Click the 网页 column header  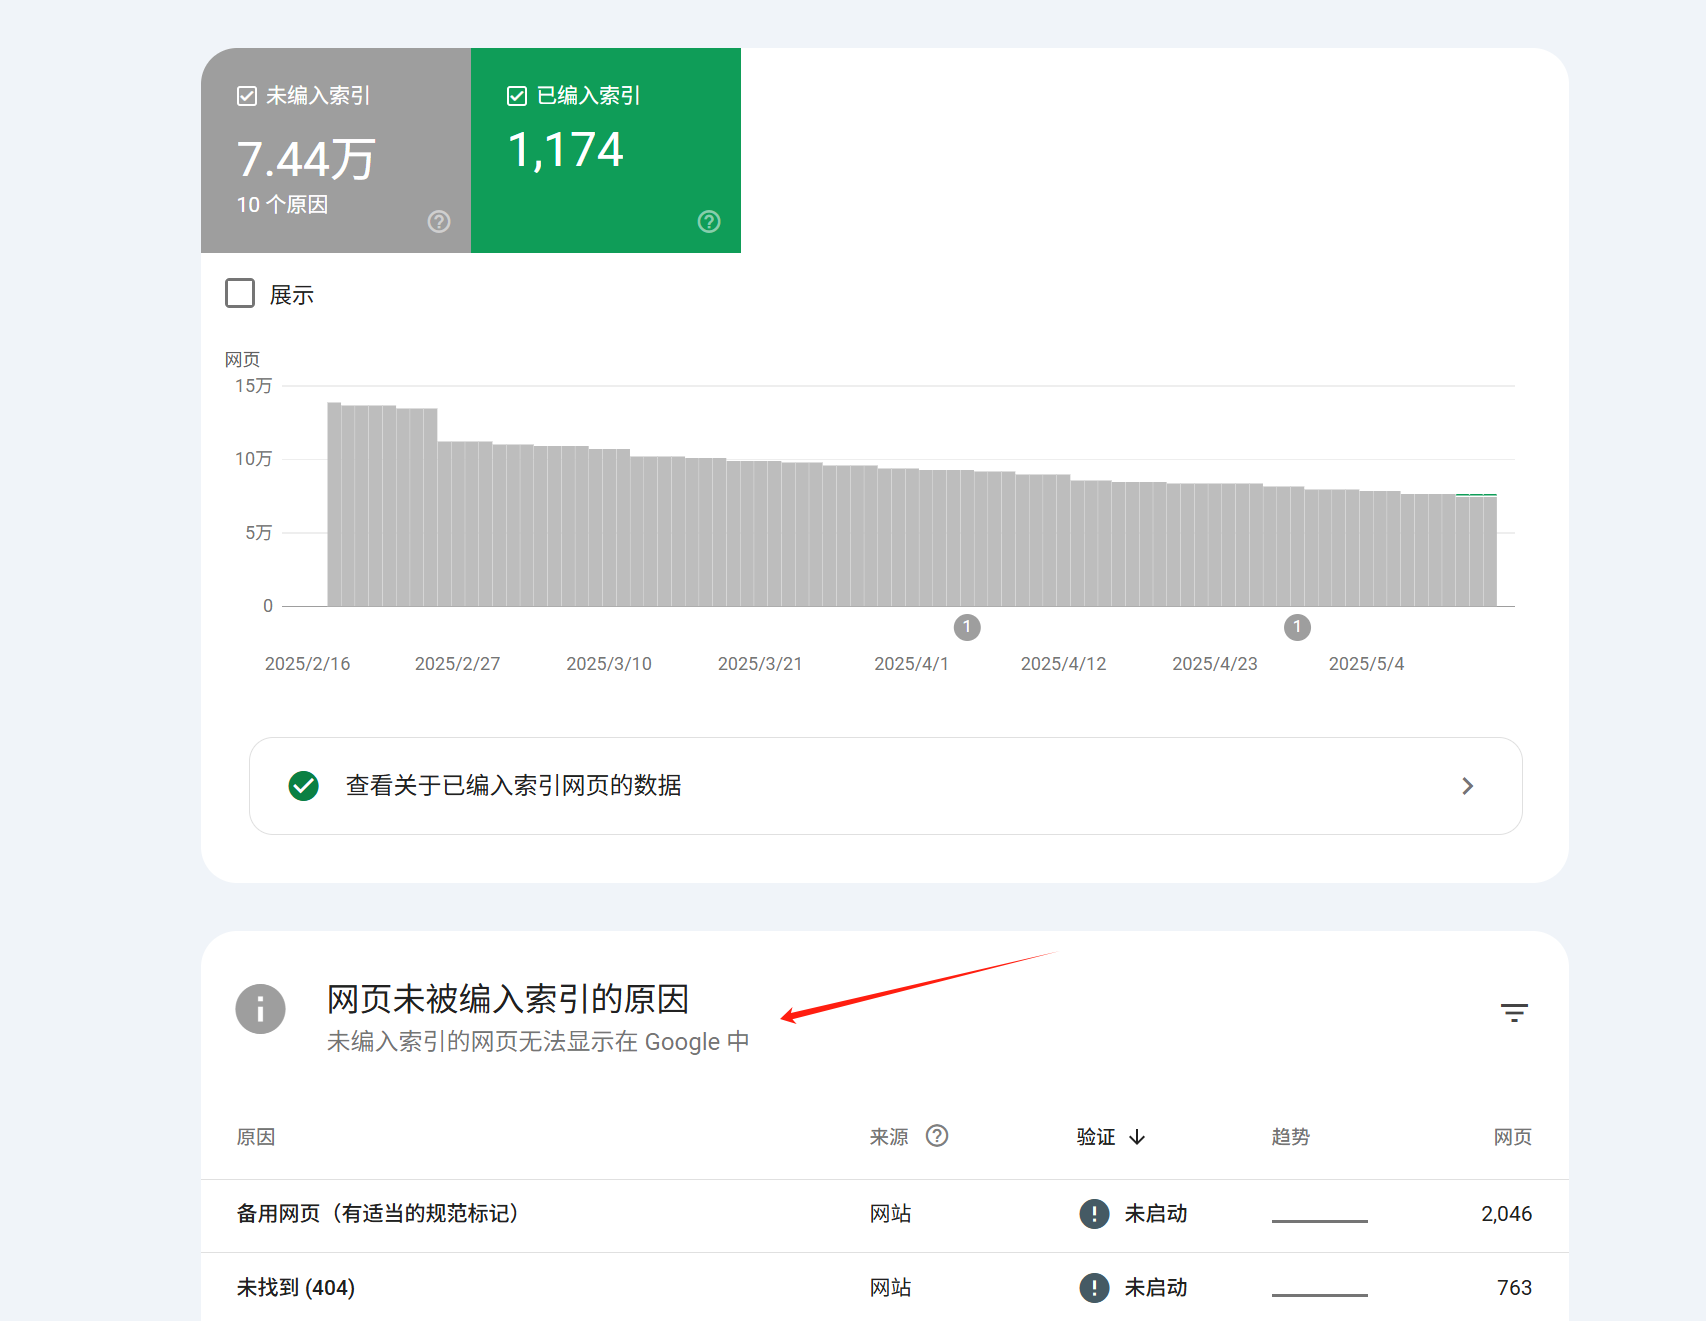point(1512,1137)
